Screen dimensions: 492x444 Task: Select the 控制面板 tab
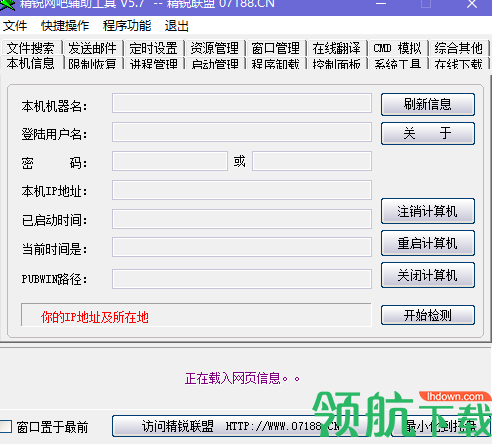(337, 63)
